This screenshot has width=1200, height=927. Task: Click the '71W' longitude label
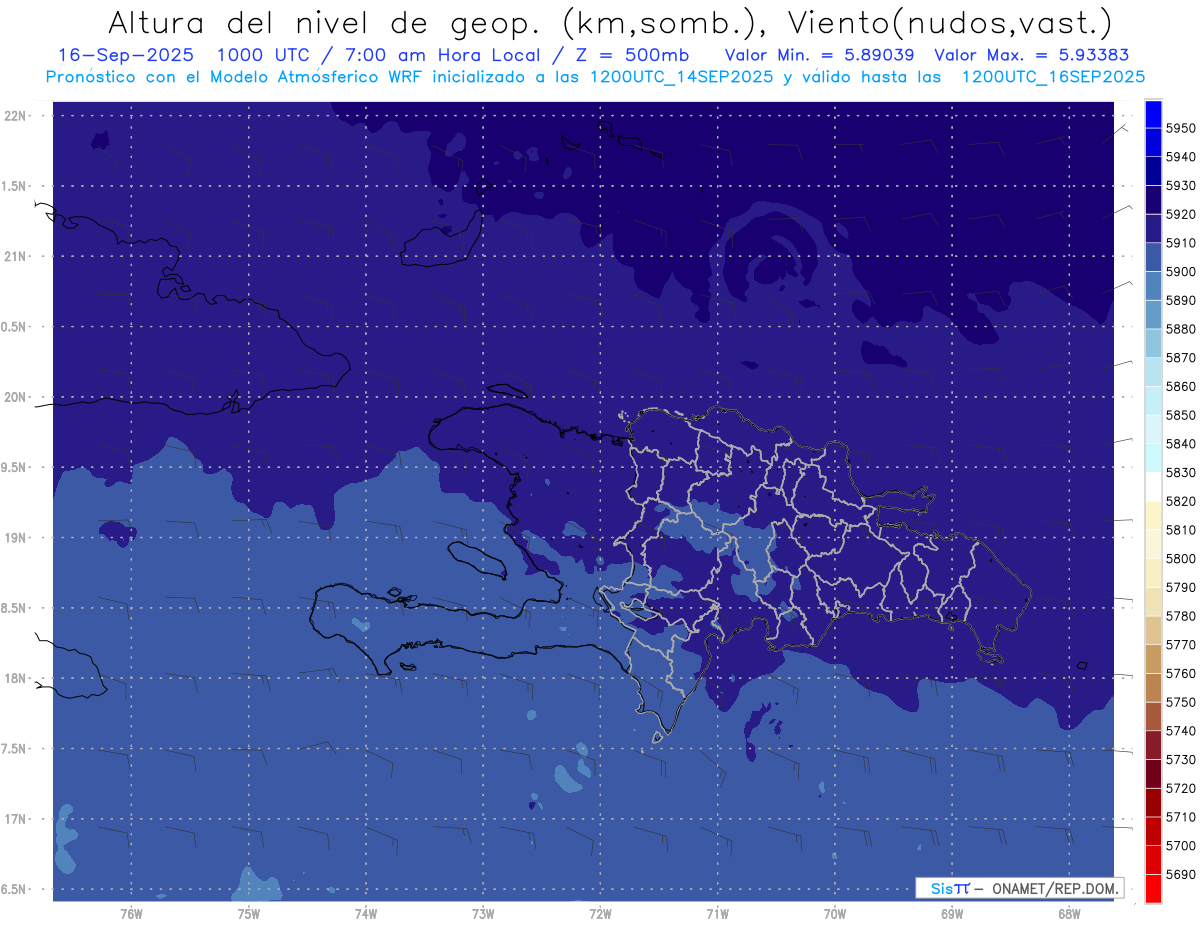coord(717,914)
